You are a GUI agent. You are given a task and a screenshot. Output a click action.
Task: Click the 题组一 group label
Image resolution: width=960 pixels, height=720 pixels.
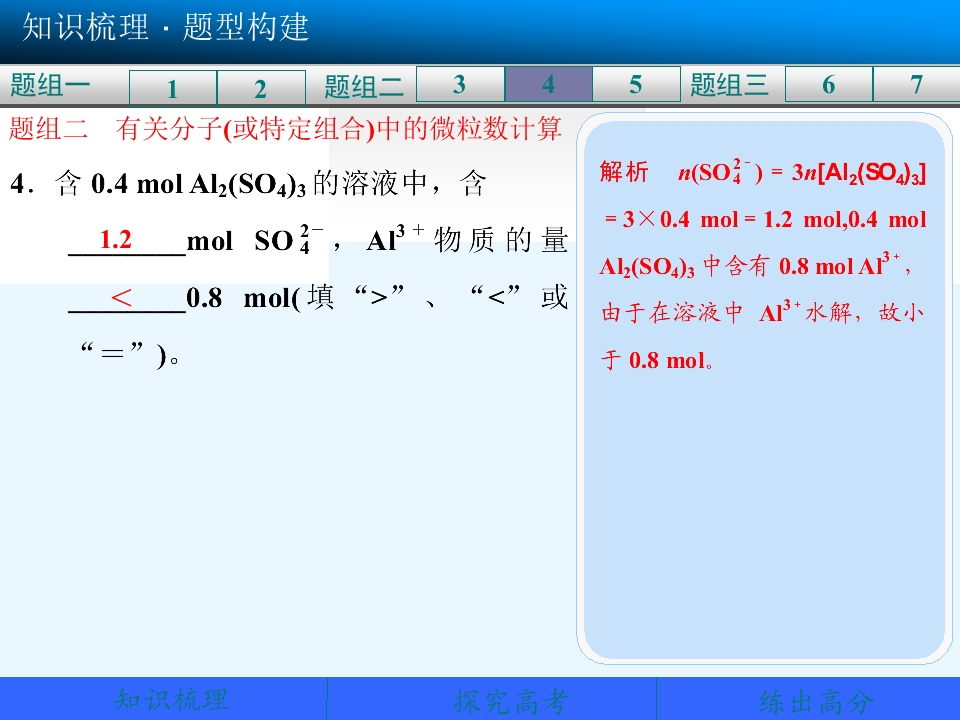click(x=50, y=84)
